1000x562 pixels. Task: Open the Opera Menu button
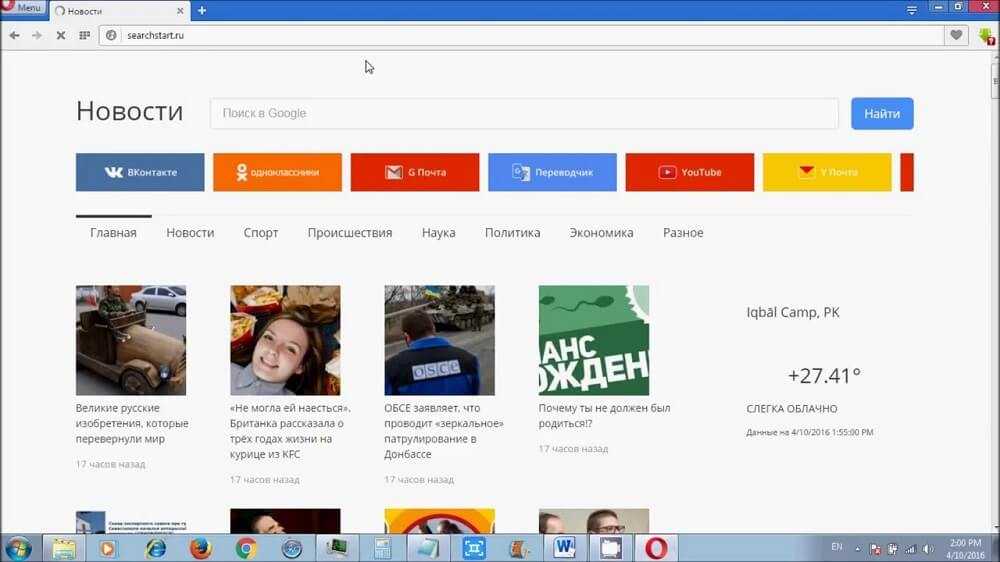tap(22, 8)
